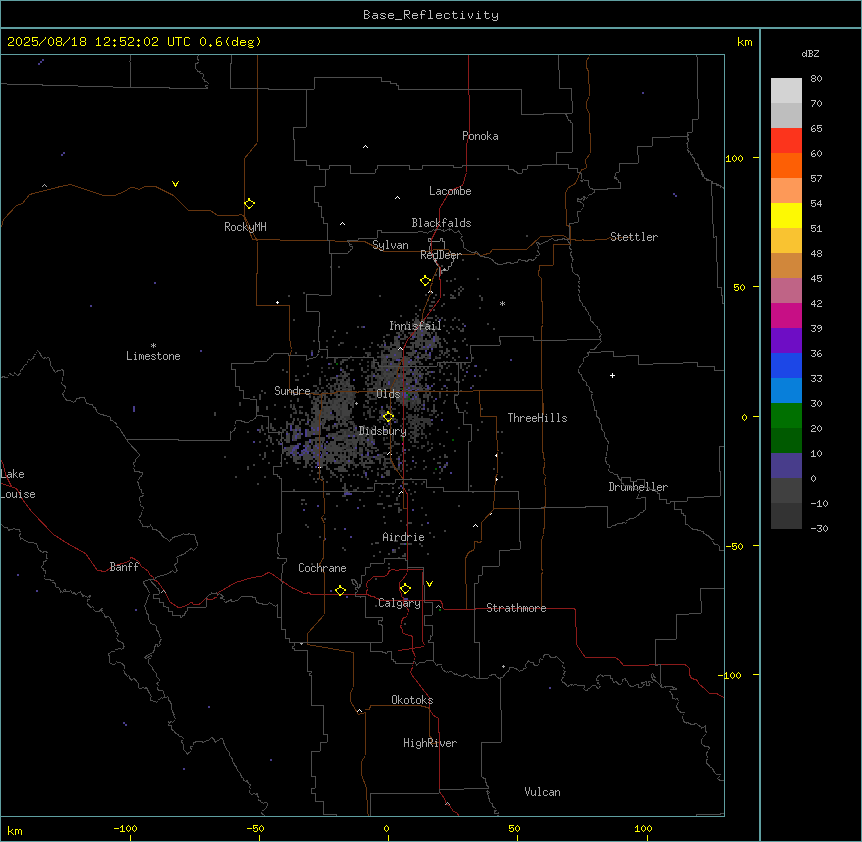Click the Innisfail label
Screen dimensions: 862x842
pos(416,326)
